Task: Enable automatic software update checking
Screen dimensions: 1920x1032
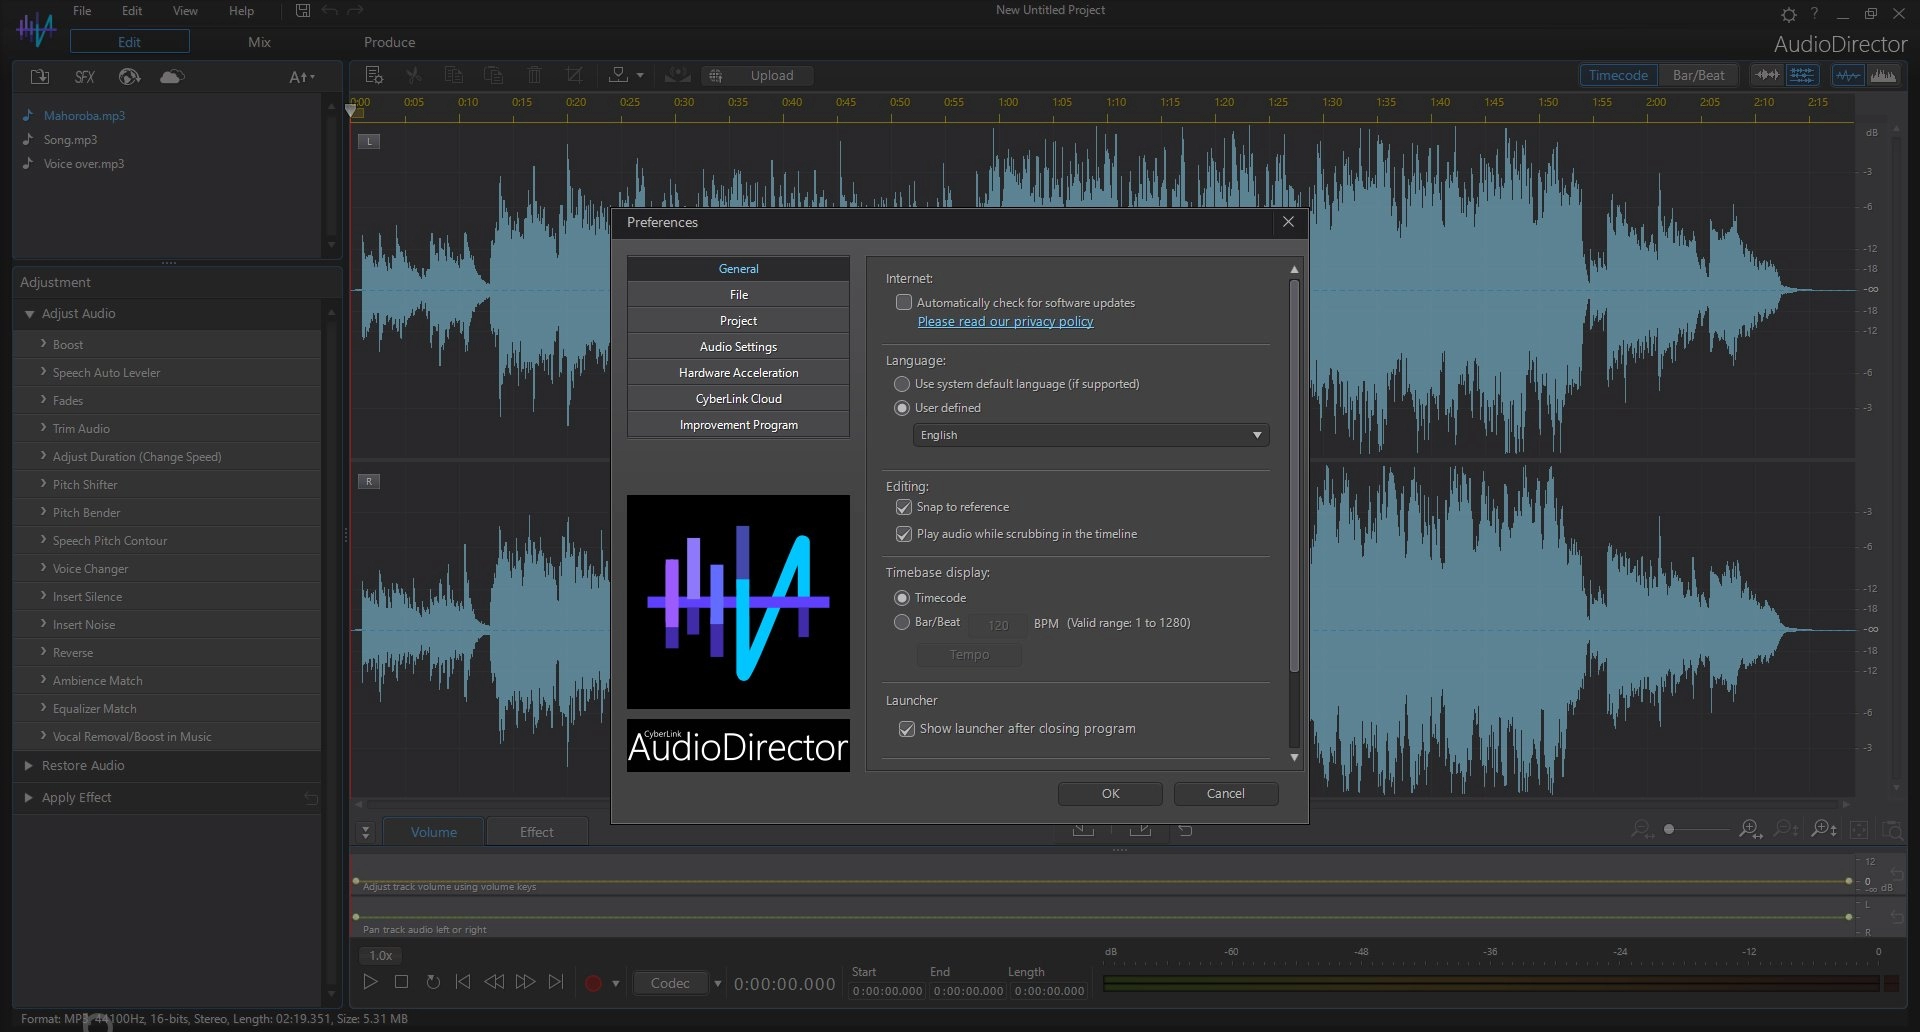Action: tap(904, 302)
